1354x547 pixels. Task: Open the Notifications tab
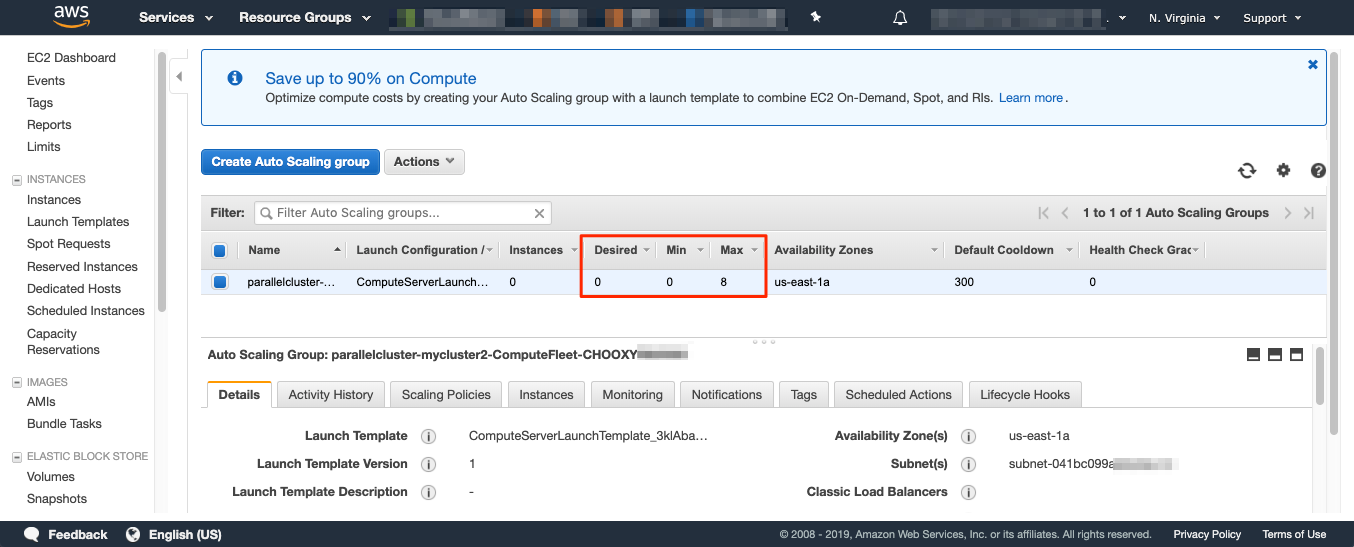[727, 395]
